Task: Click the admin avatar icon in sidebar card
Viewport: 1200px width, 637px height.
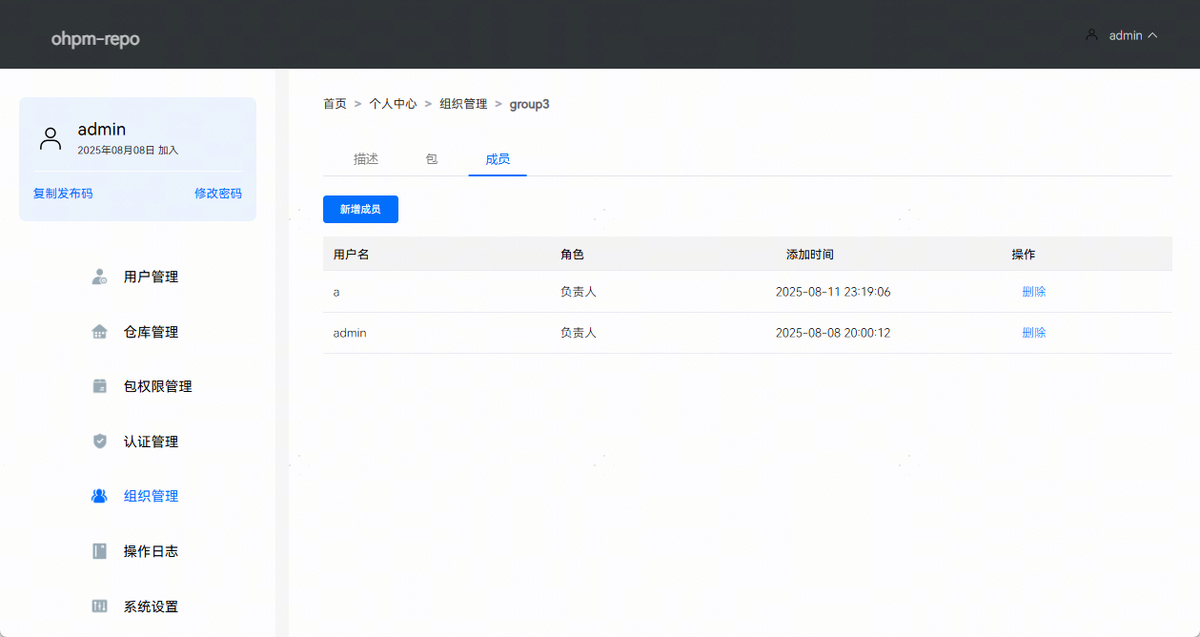Action: [x=50, y=138]
